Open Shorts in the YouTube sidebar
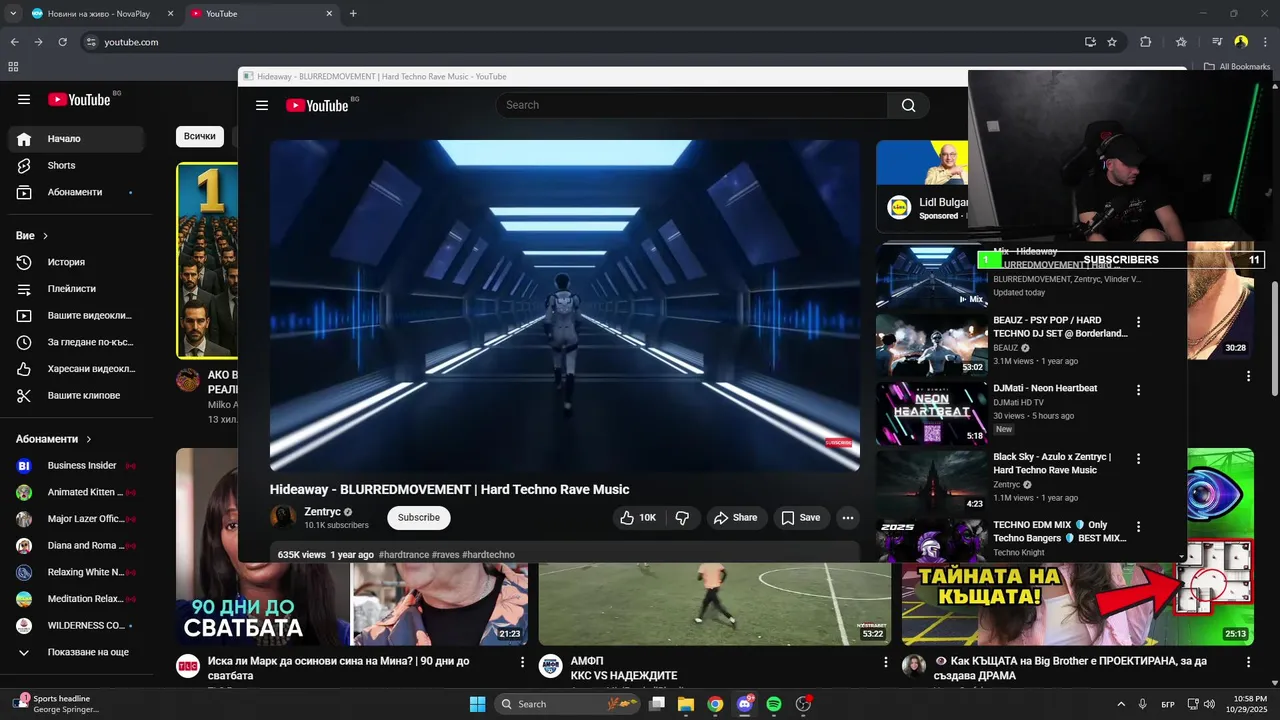Screen dimensions: 1280x720 coord(76,166)
